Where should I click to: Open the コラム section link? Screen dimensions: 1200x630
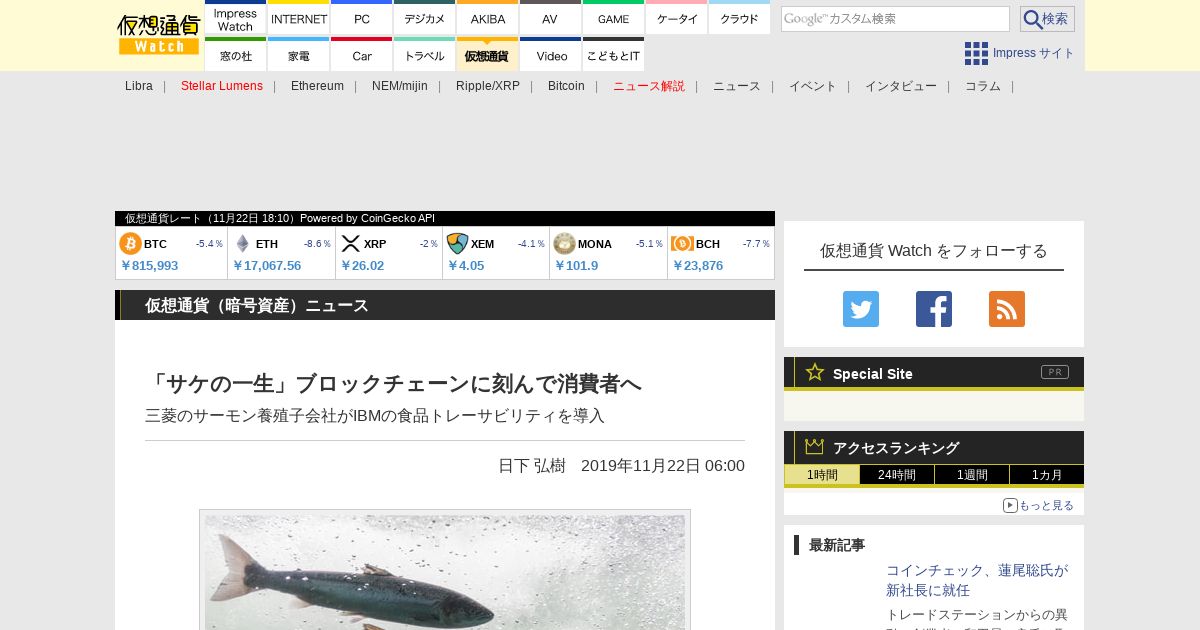pyautogui.click(x=983, y=86)
